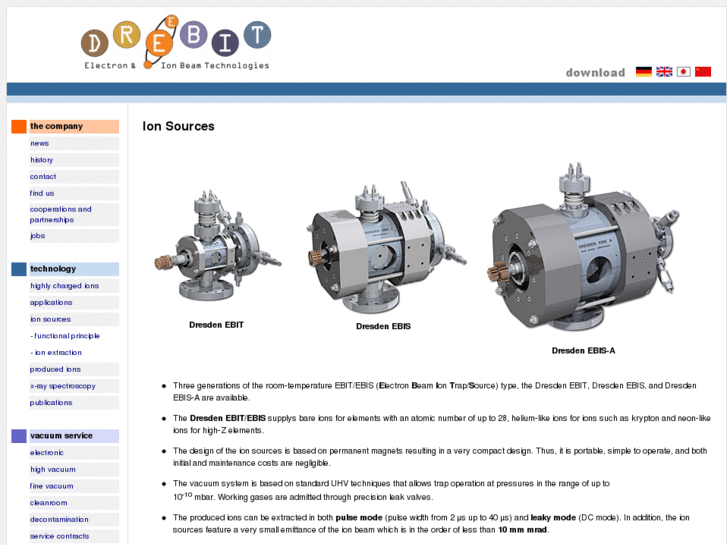Click the 'Dresden EBIT' caption
This screenshot has width=727, height=545.
coord(216,325)
